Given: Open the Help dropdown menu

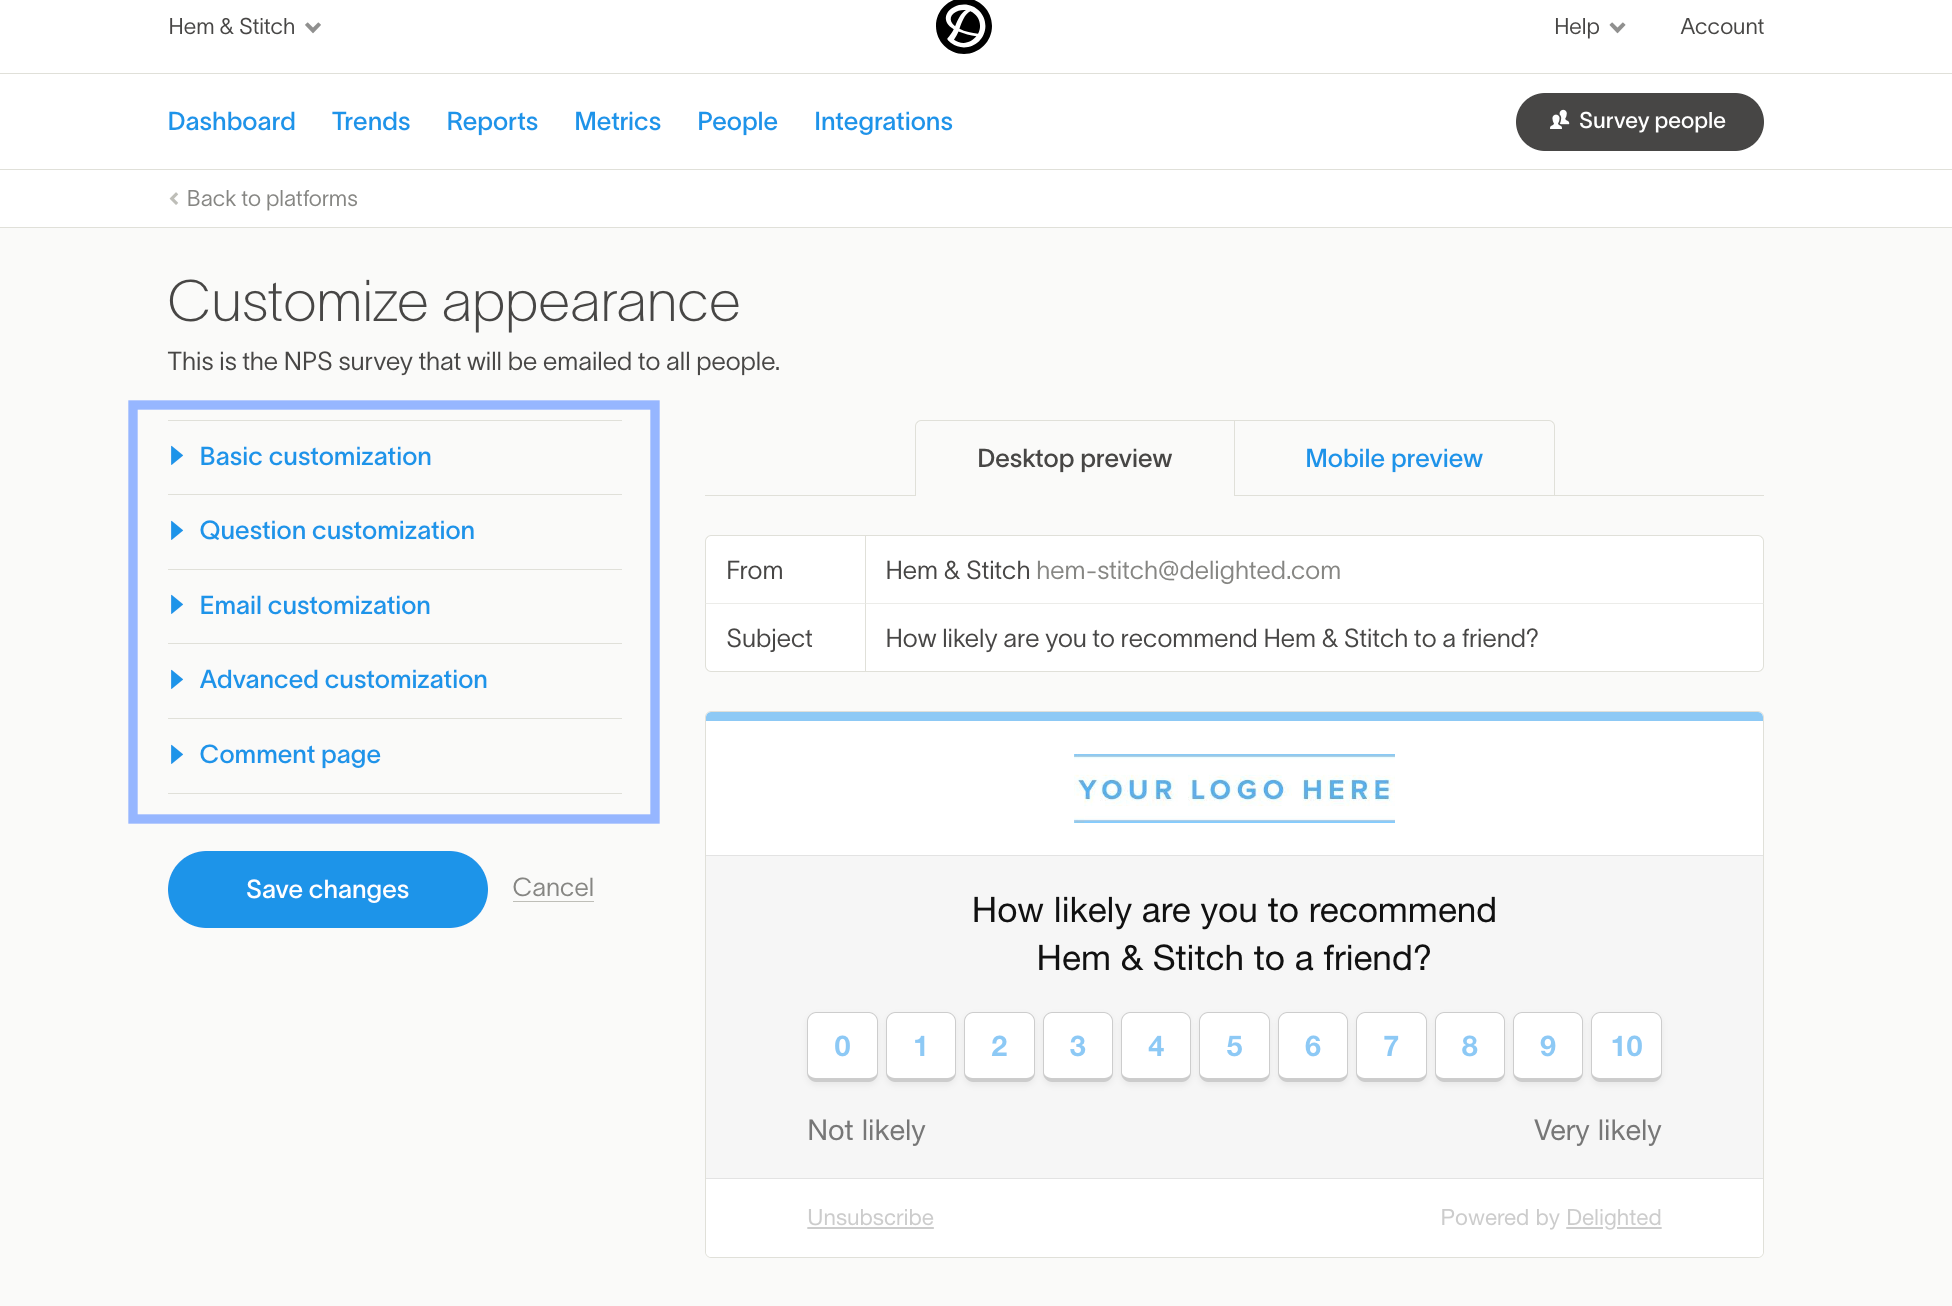Looking at the screenshot, I should pyautogui.click(x=1588, y=26).
